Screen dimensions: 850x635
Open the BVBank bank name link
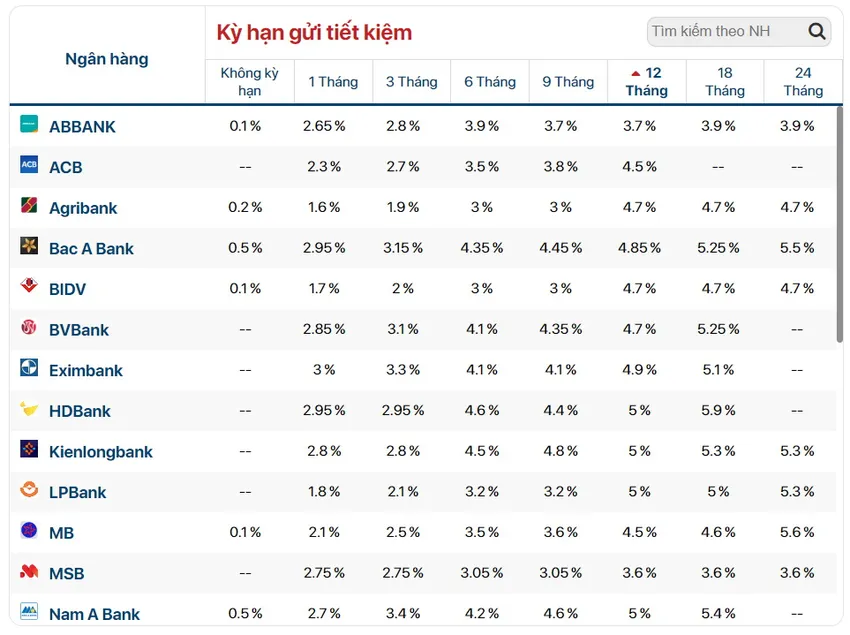(x=79, y=330)
